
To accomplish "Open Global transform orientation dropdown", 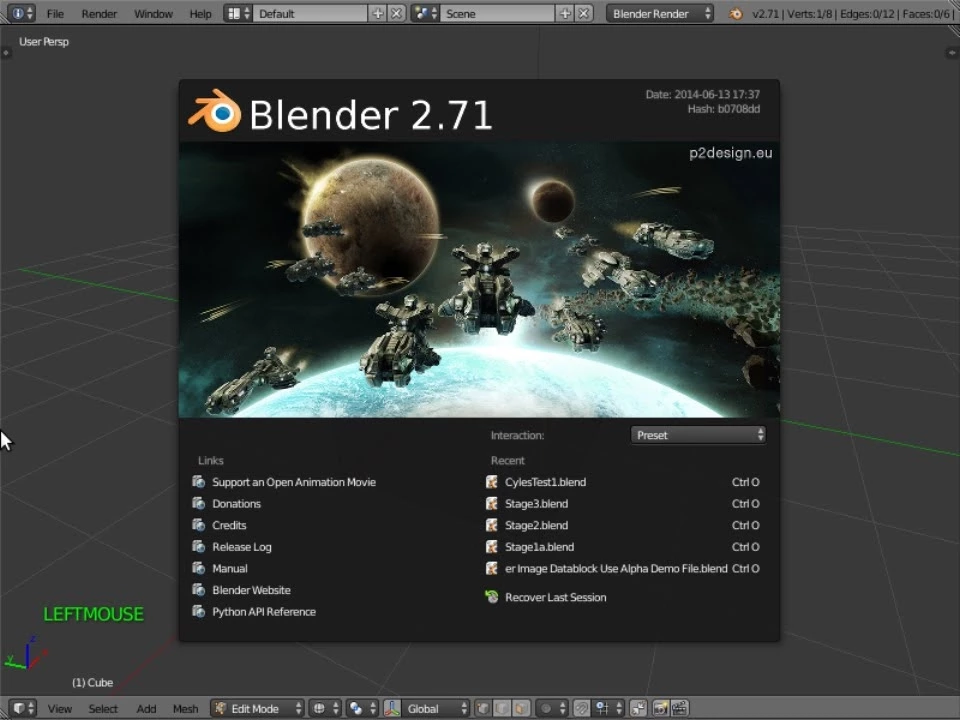I will 435,708.
